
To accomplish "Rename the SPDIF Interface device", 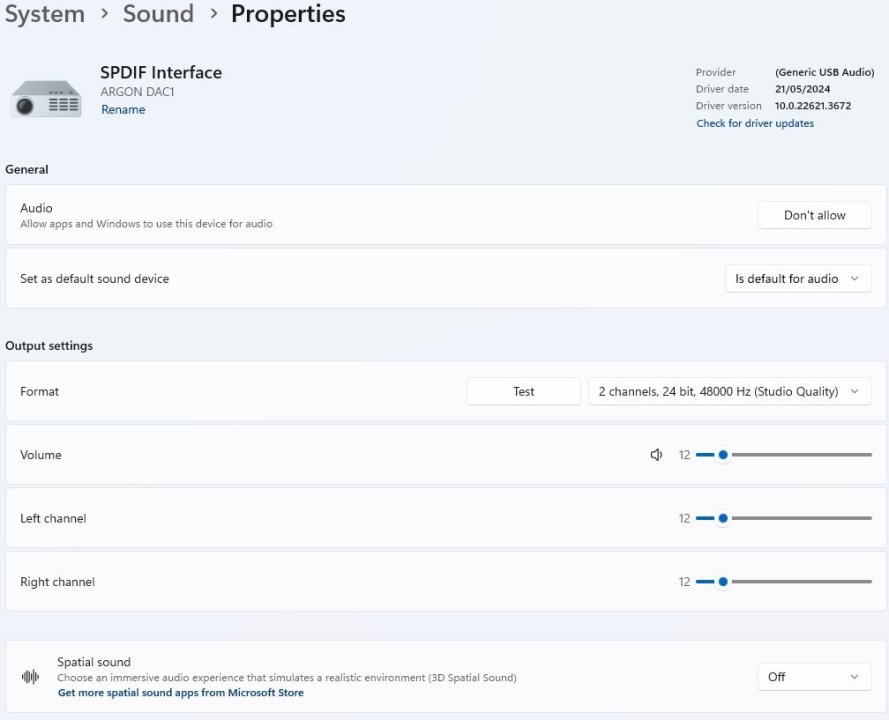I will (123, 110).
